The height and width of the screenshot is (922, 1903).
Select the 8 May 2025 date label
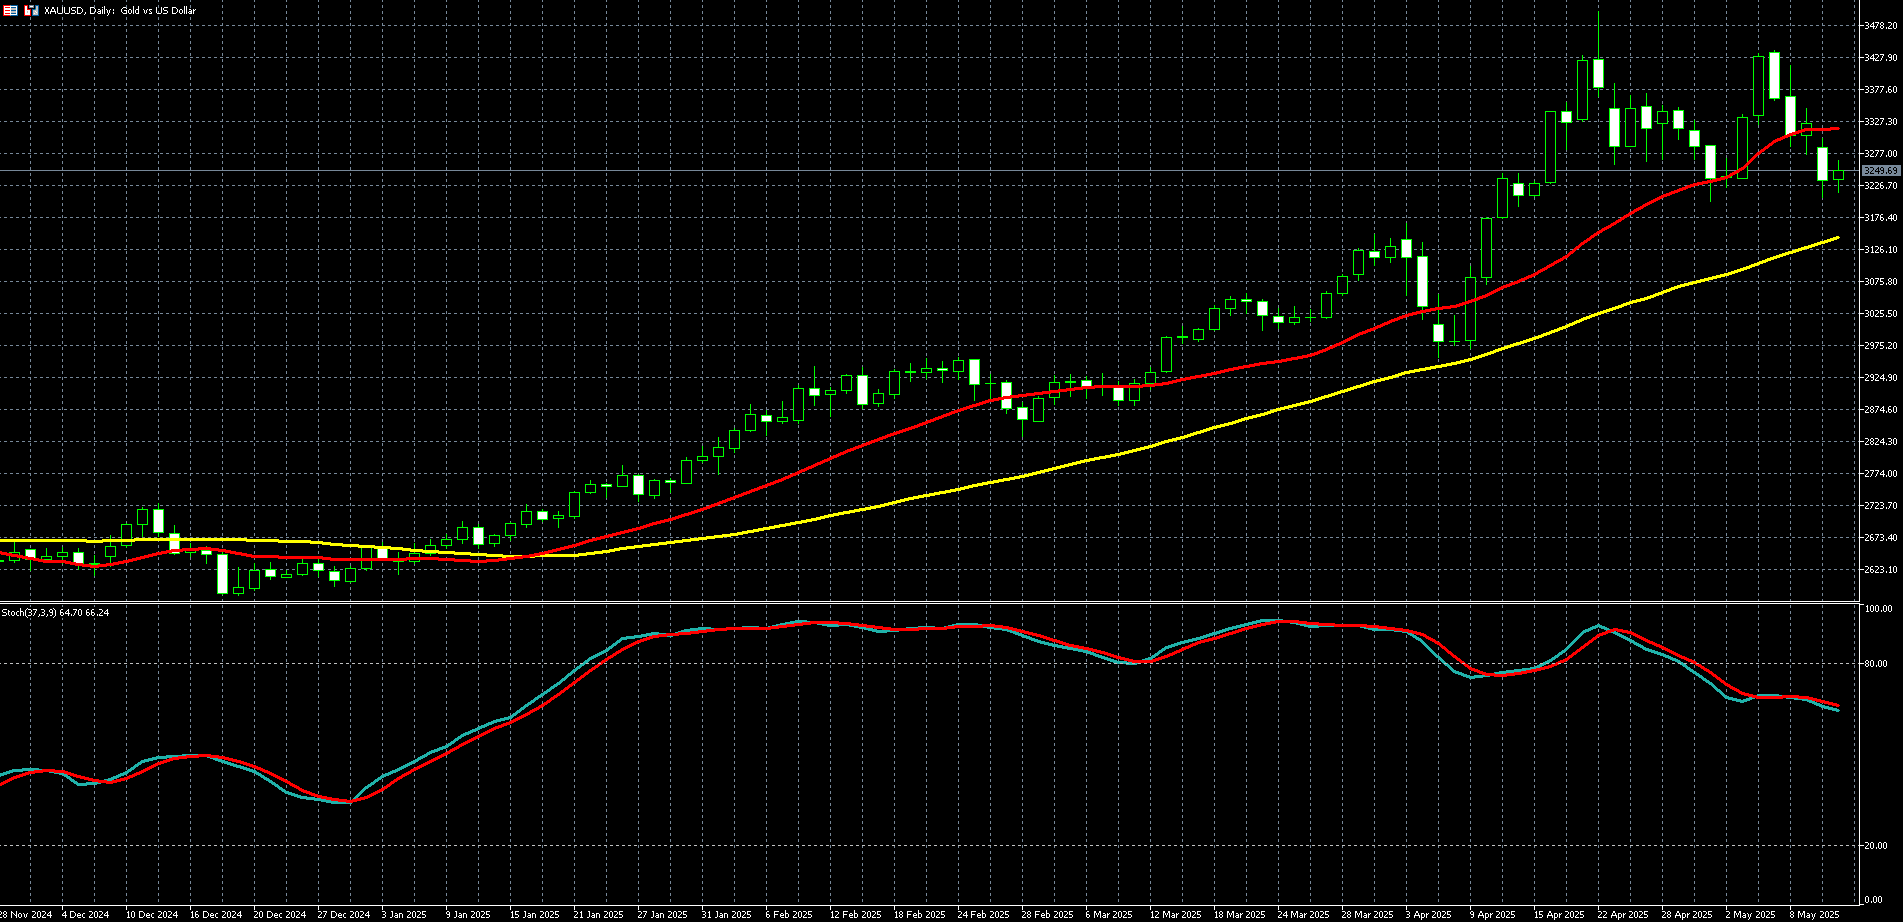click(x=1815, y=914)
